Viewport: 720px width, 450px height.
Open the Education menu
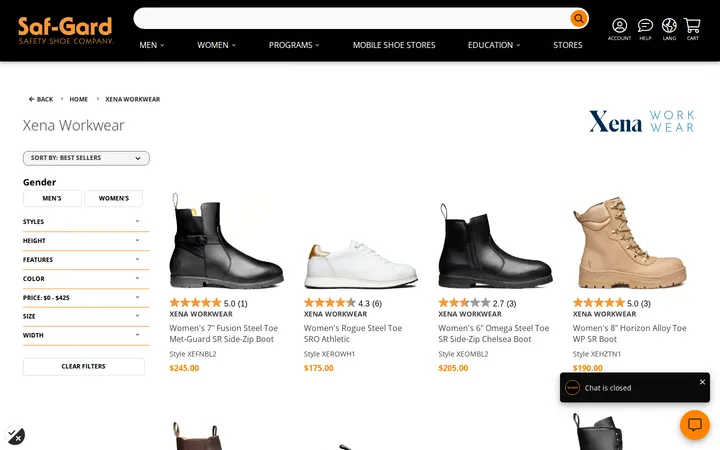coord(494,45)
